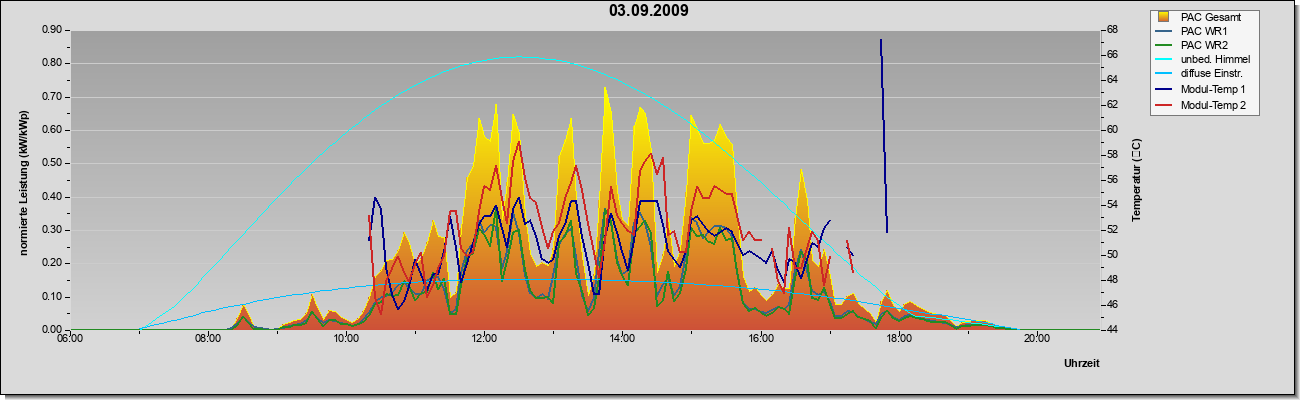Click the 58 temperature axis value

point(1111,155)
